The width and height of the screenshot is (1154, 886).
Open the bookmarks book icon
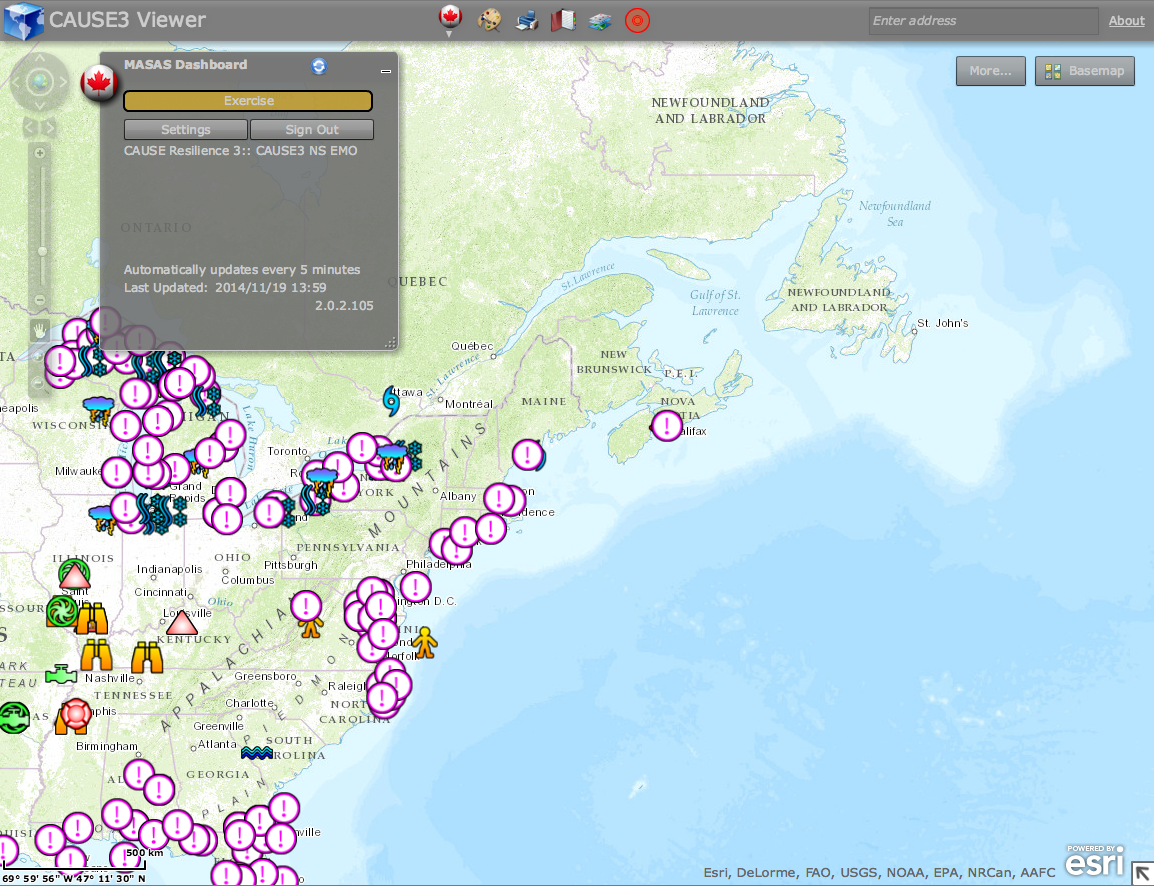pos(563,20)
